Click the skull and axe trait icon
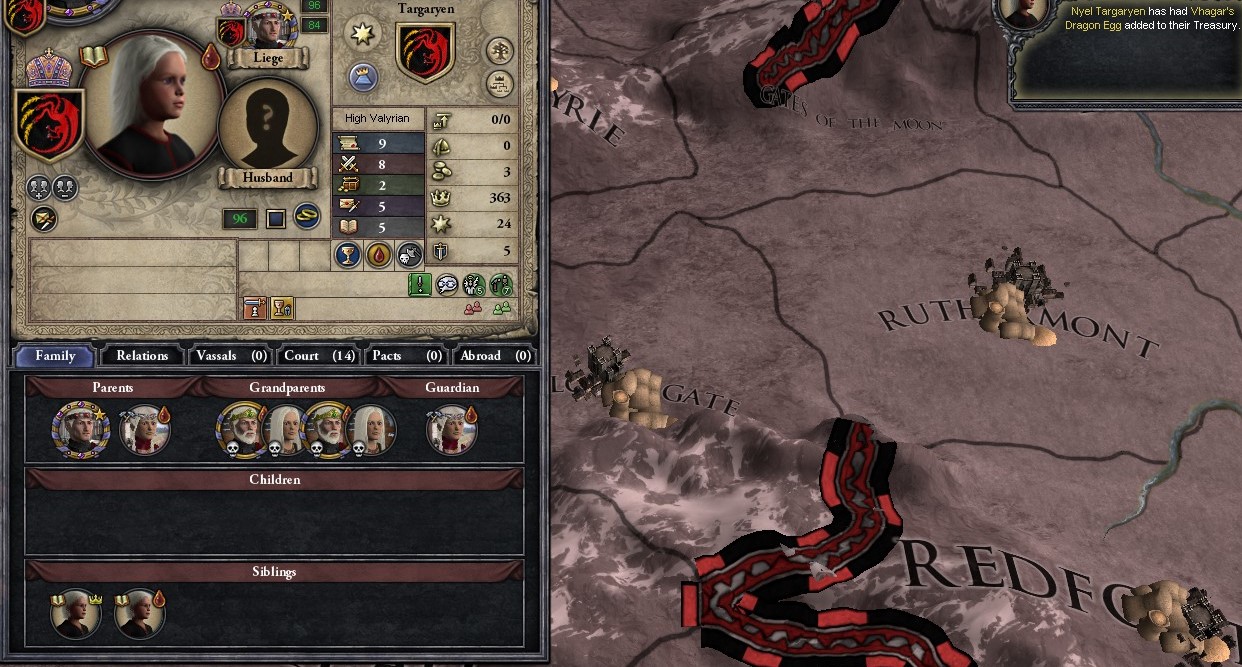This screenshot has height=667, width=1242. pos(408,254)
